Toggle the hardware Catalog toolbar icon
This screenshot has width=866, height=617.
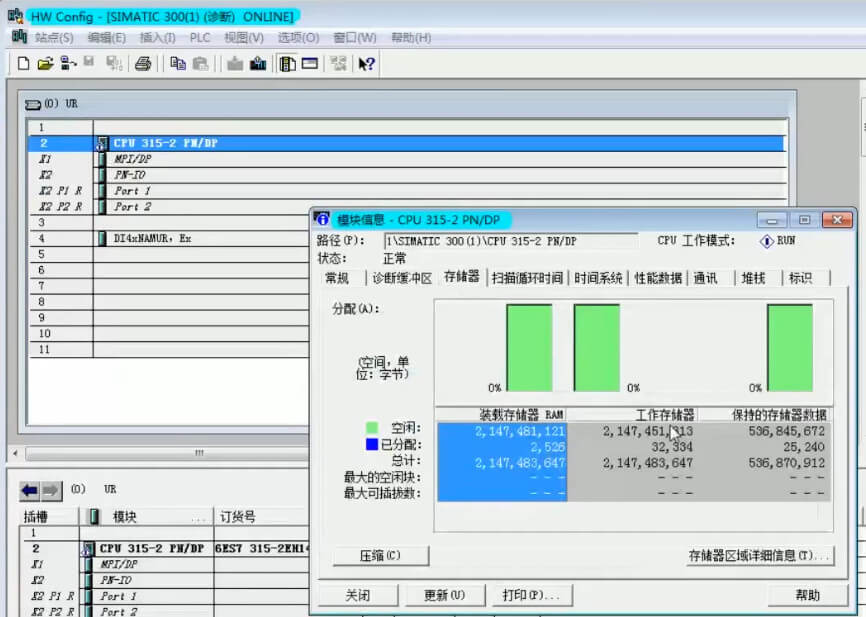click(x=287, y=64)
